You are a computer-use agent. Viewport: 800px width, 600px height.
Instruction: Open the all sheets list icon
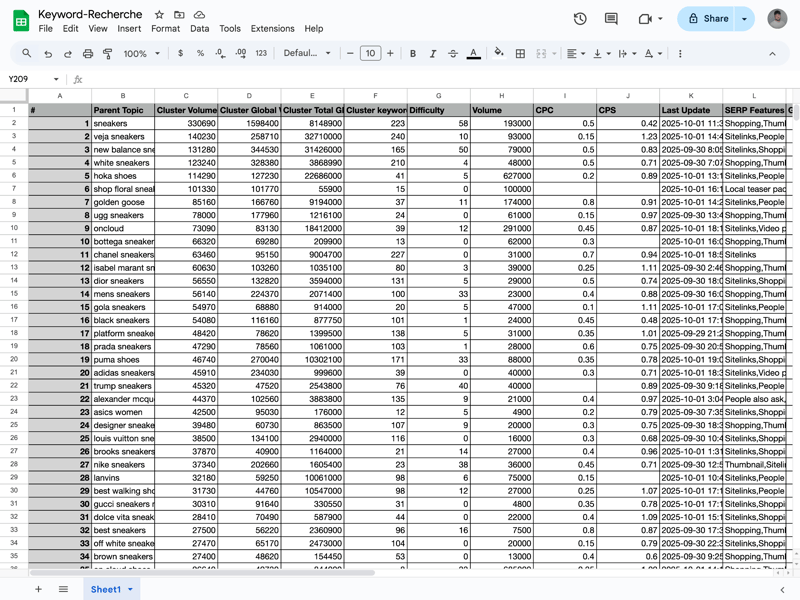pyautogui.click(x=63, y=589)
